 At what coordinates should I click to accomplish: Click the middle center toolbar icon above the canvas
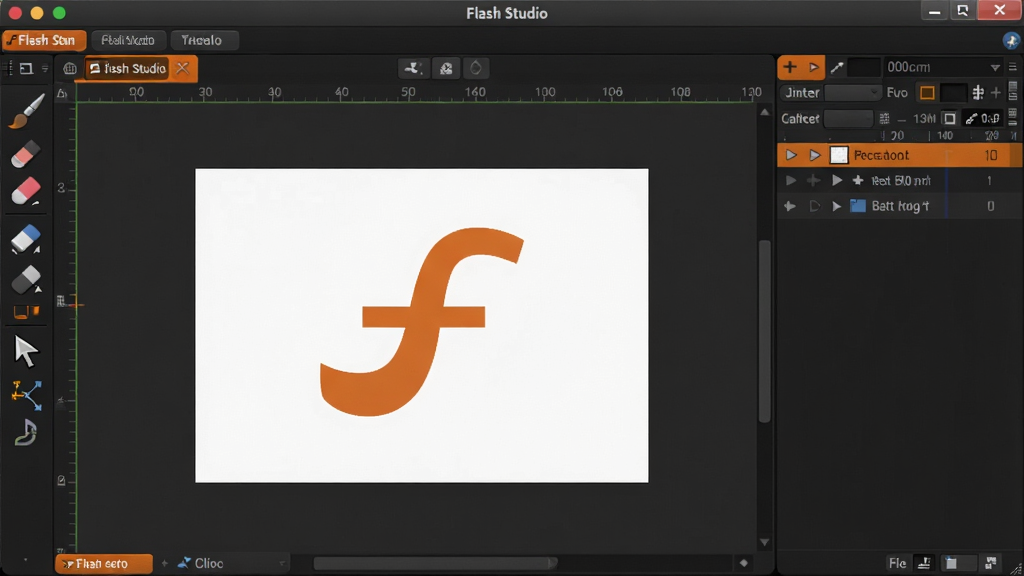(446, 68)
